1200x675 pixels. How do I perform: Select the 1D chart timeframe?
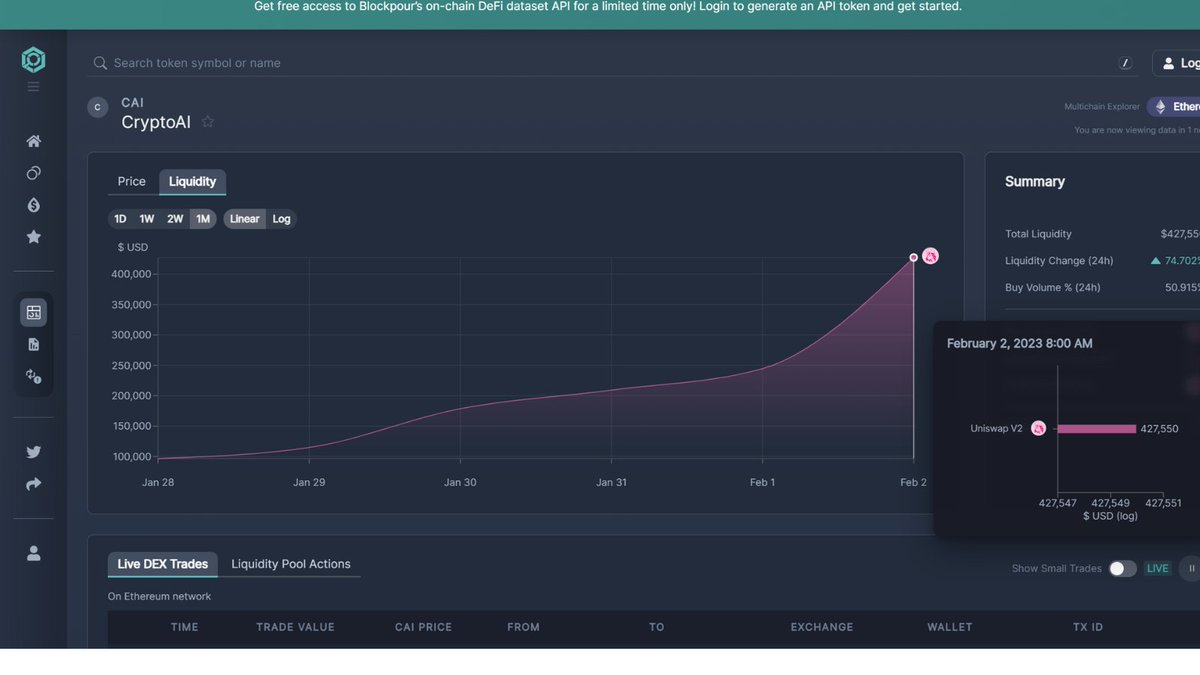pos(120,218)
